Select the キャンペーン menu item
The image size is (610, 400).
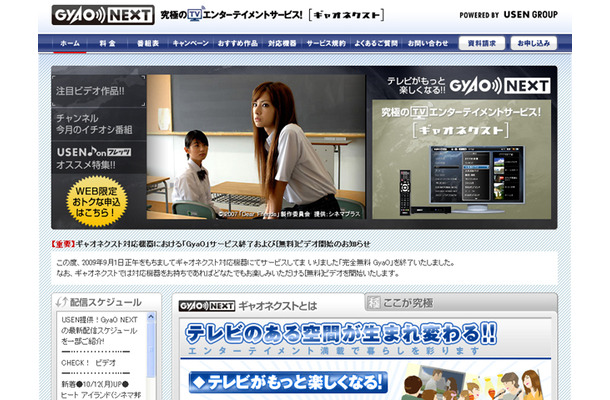191,44
